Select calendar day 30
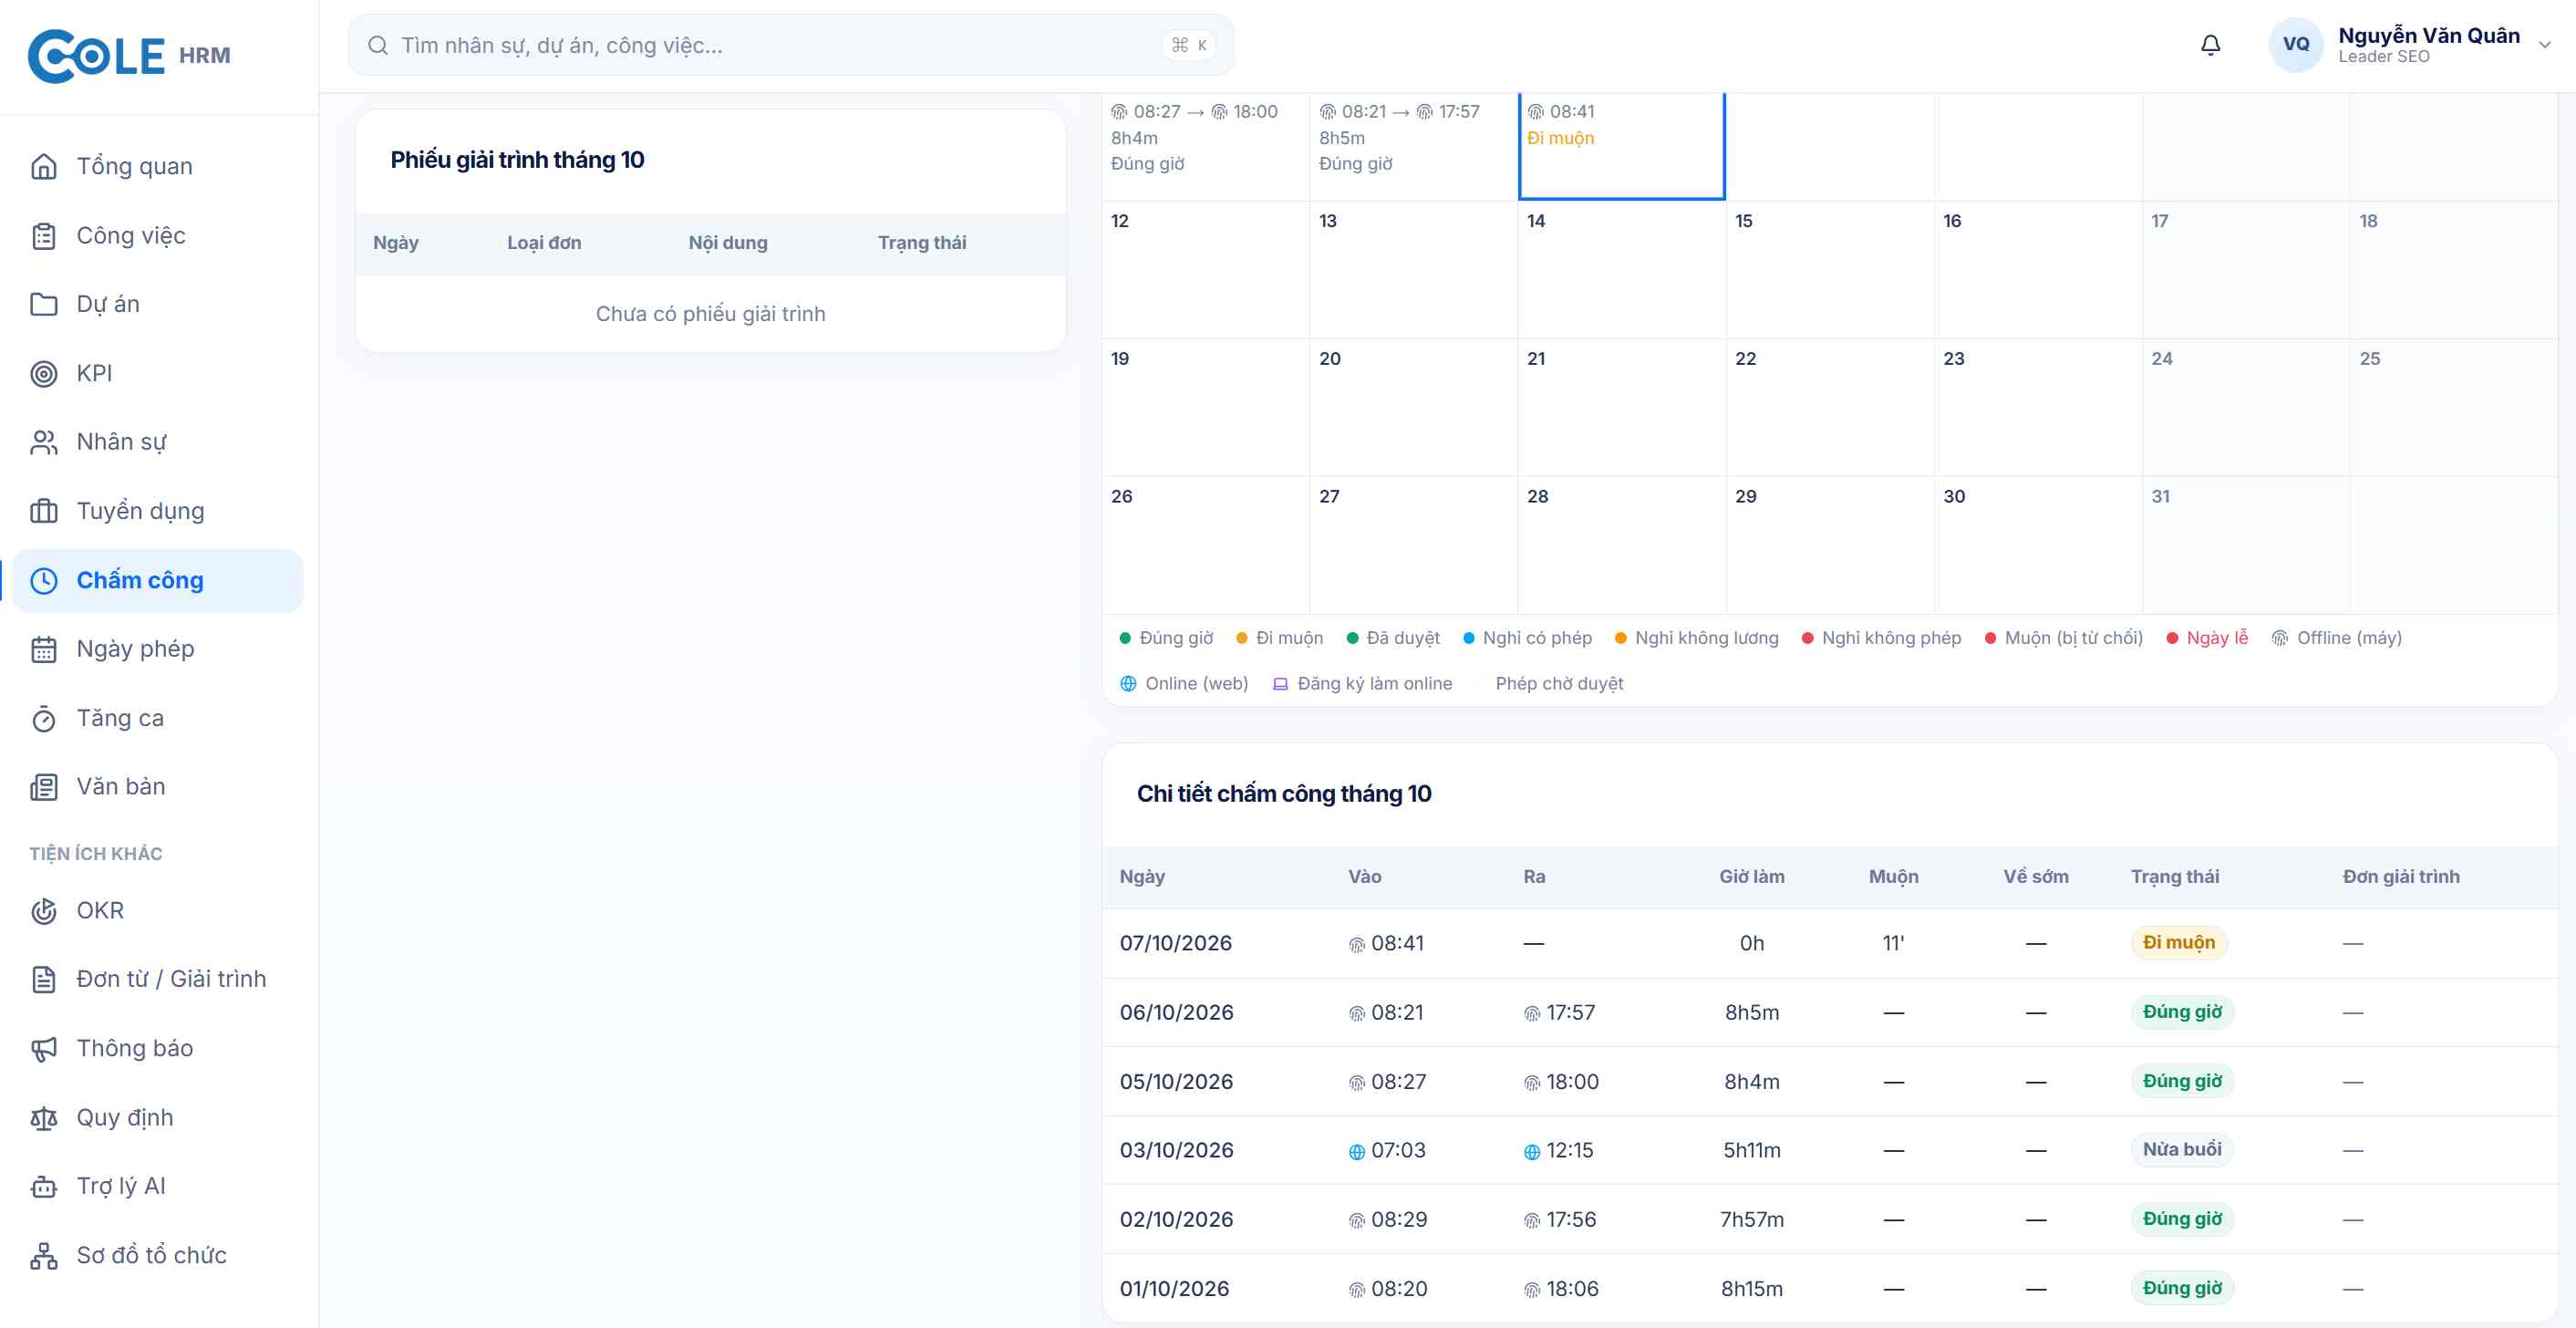2576x1328 pixels. tap(2037, 546)
